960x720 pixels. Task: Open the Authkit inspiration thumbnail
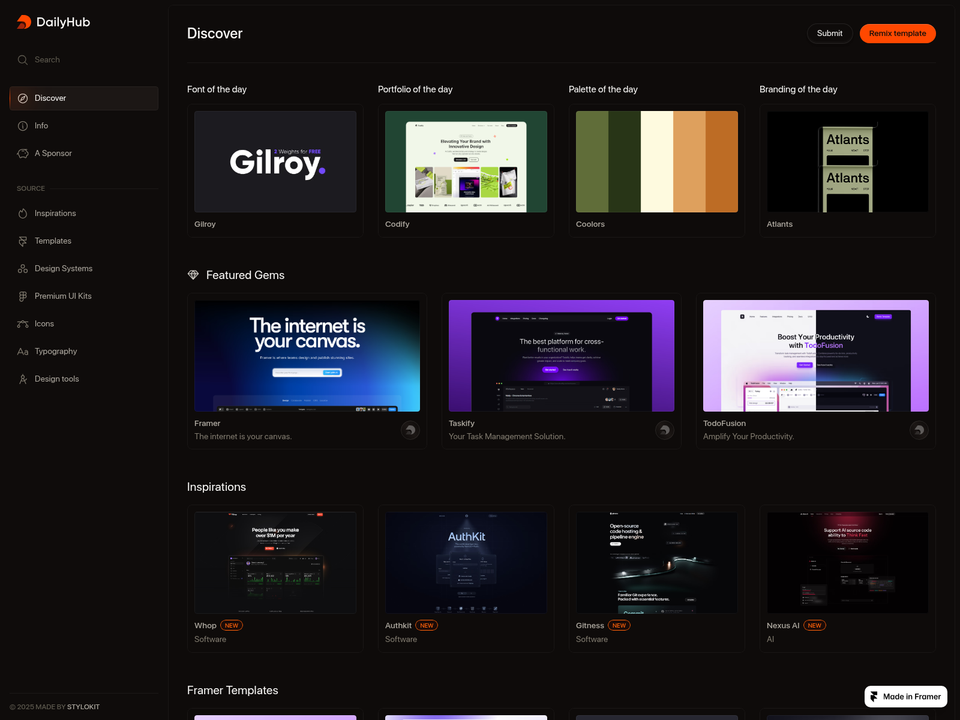pyautogui.click(x=466, y=563)
